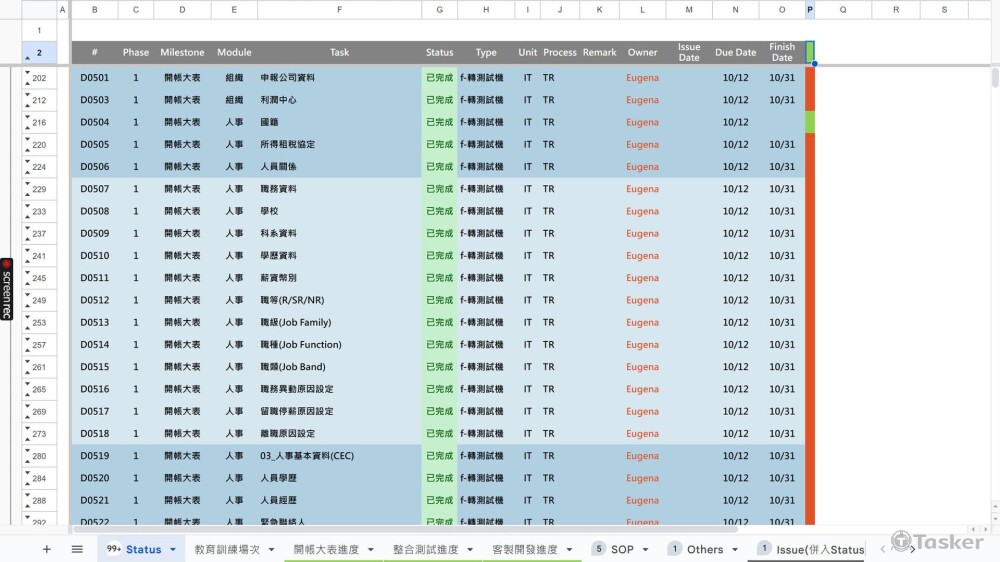Screen dimensions: 1000x562
Task: Switch to the Others sheet tab
Action: pos(705,549)
